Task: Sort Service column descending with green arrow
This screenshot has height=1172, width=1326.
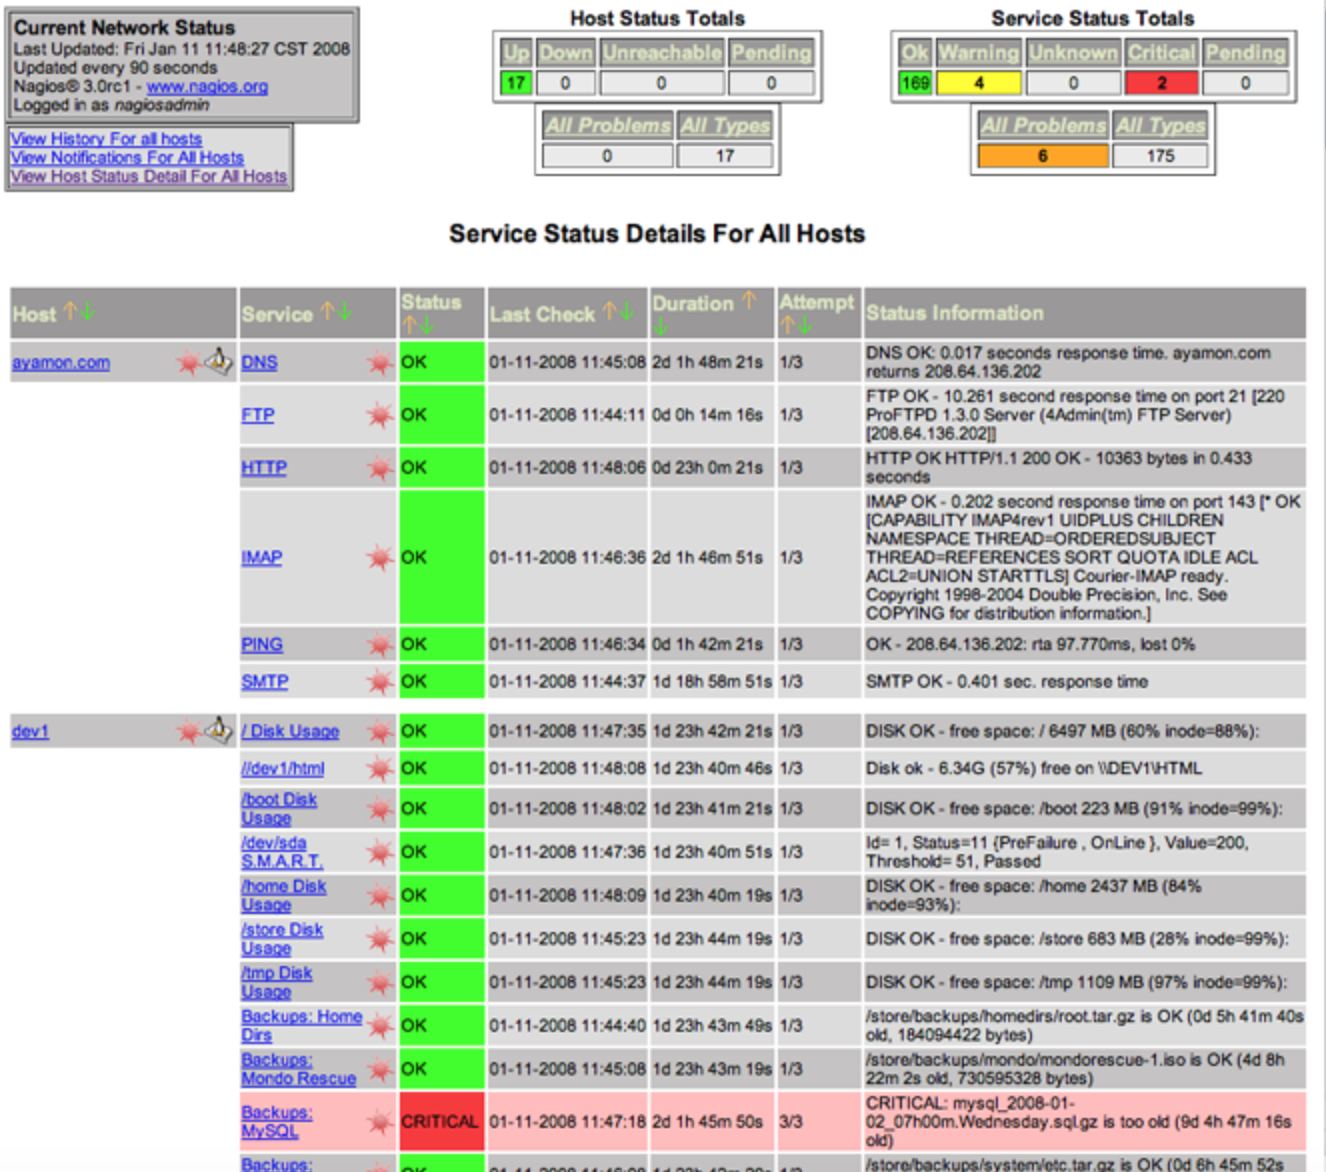Action: click(345, 313)
